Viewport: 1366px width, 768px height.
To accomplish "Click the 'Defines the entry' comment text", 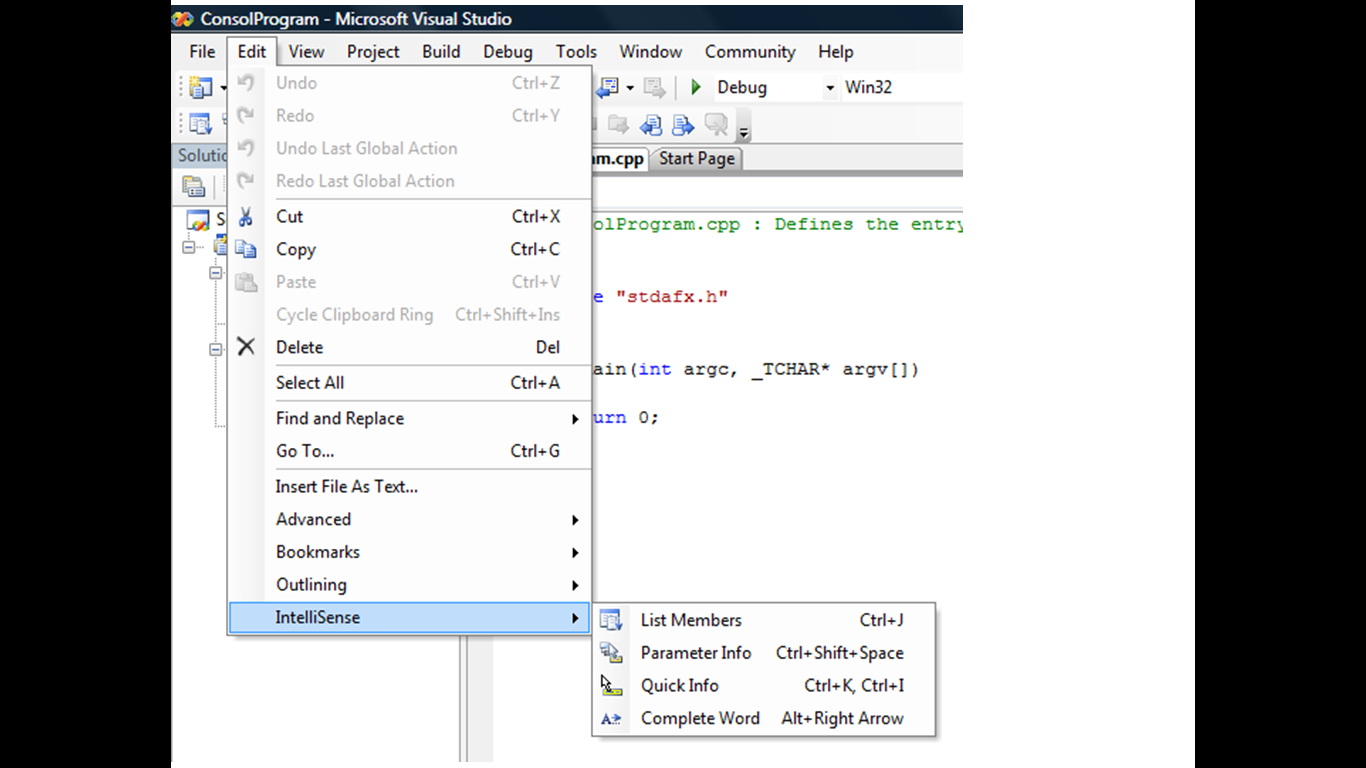I will (x=868, y=224).
